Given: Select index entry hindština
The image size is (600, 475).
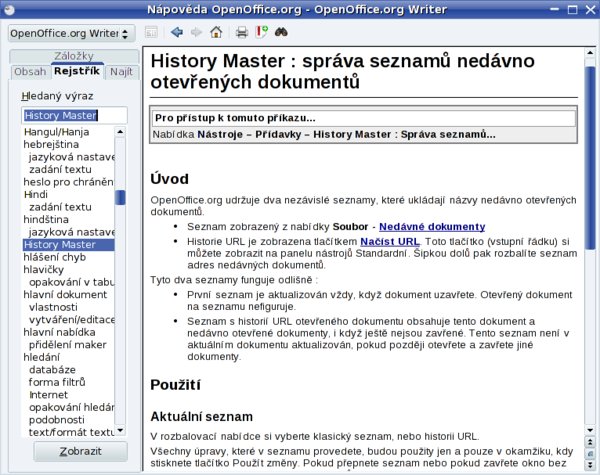Looking at the screenshot, I should pyautogui.click(x=46, y=219).
